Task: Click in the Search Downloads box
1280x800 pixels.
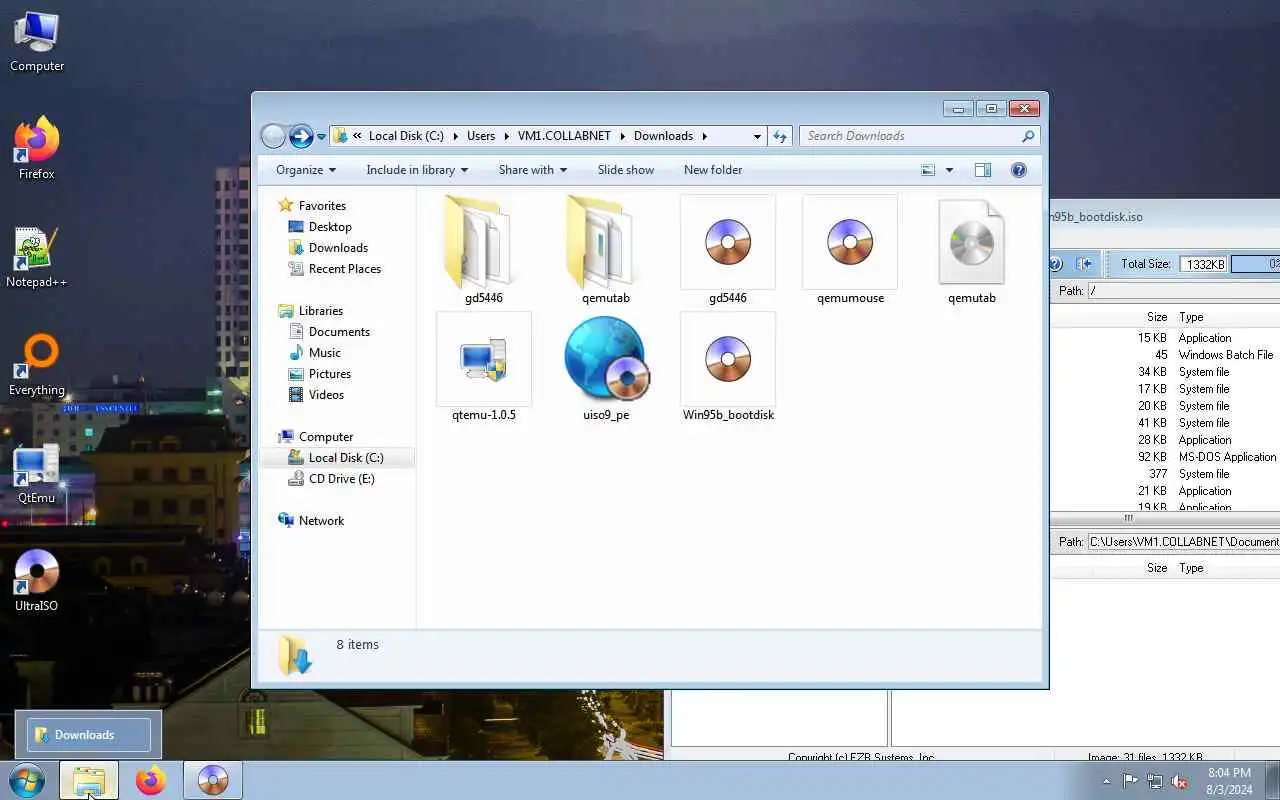Action: pos(910,136)
